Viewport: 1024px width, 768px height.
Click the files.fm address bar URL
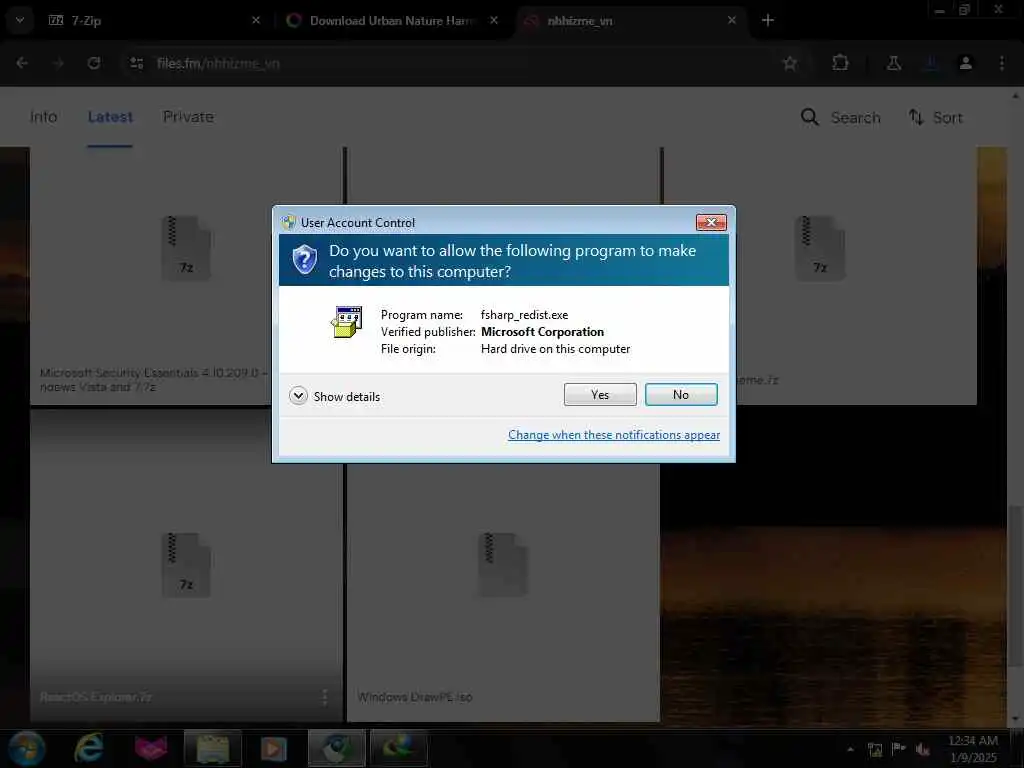218,63
